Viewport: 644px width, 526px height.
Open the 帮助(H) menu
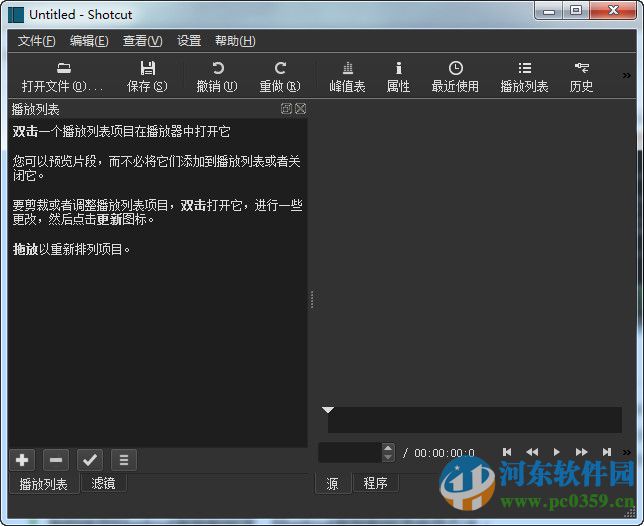coord(235,41)
